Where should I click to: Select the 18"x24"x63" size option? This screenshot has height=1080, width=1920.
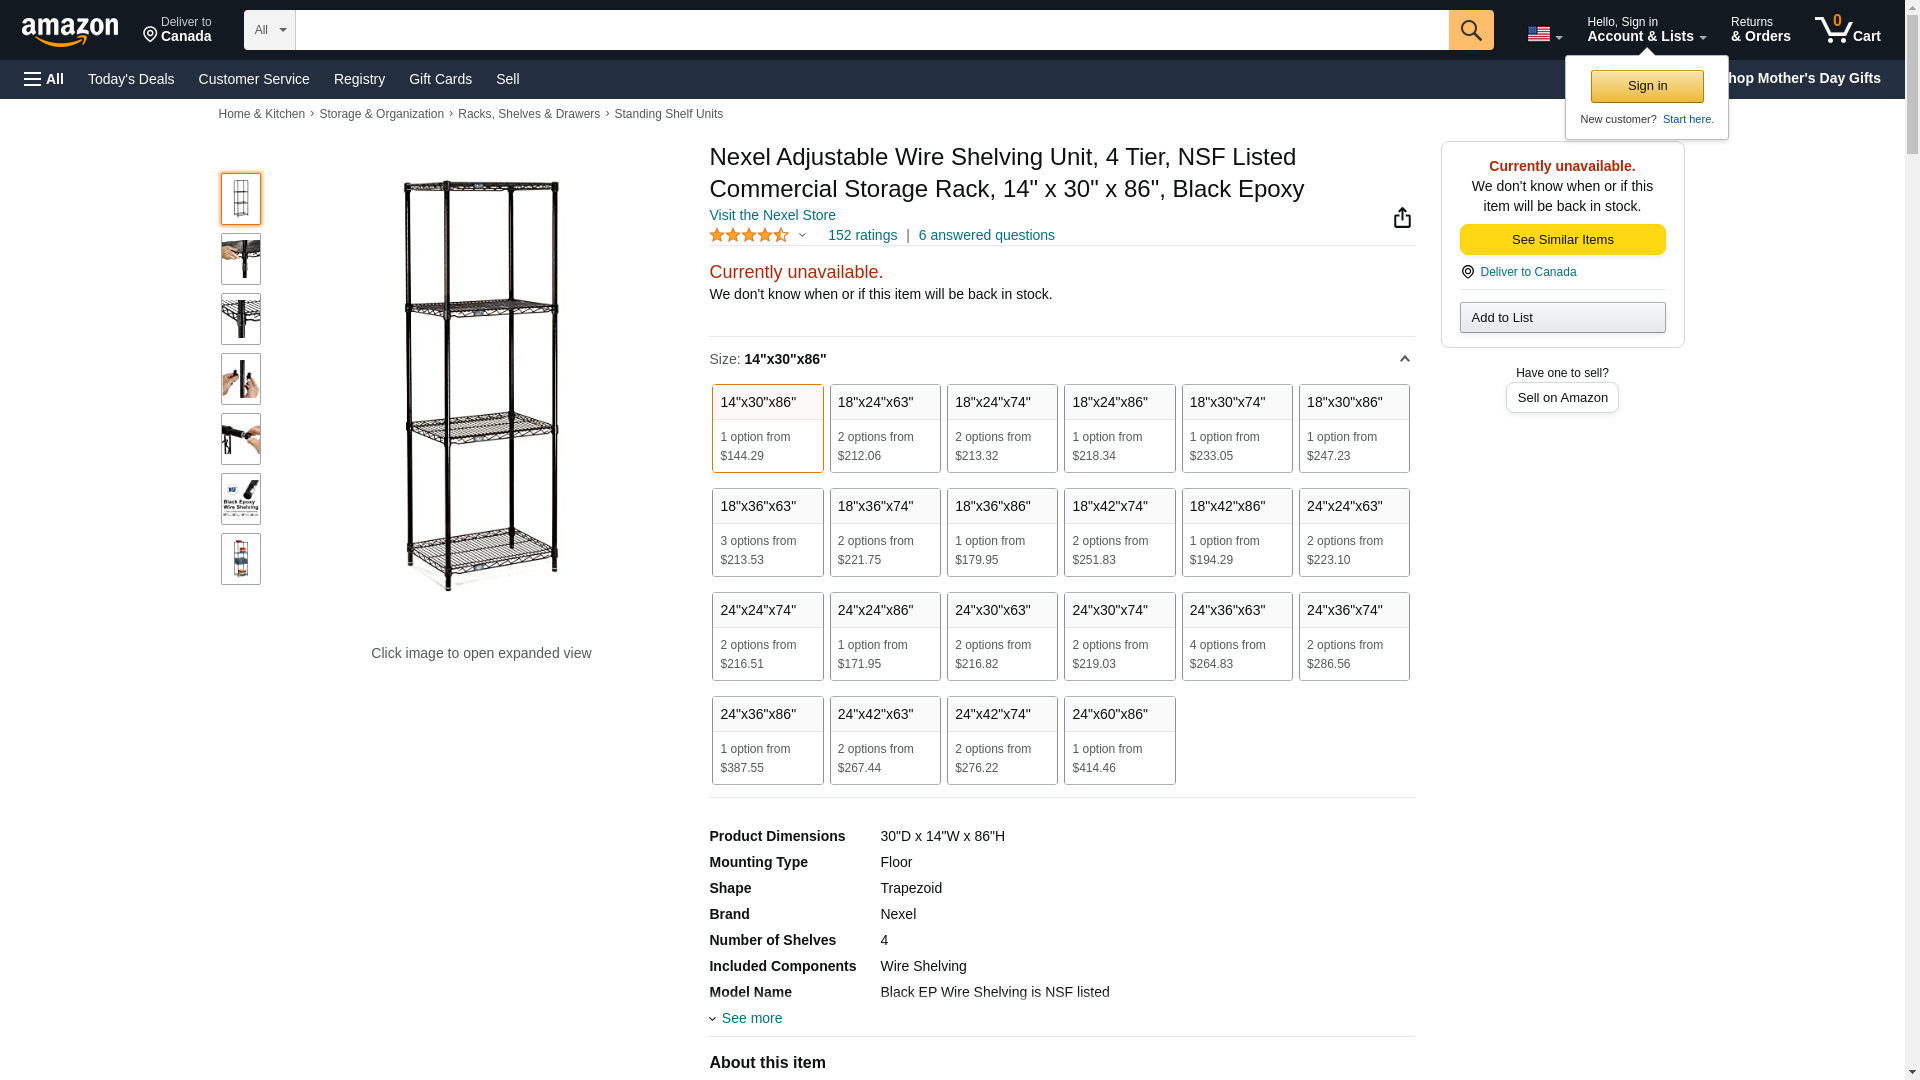tap(885, 428)
